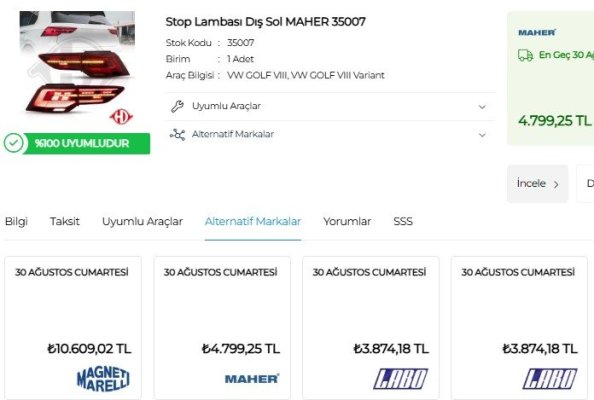The height and width of the screenshot is (400, 594).
Task: Click the İncele button
Action: coord(537,184)
